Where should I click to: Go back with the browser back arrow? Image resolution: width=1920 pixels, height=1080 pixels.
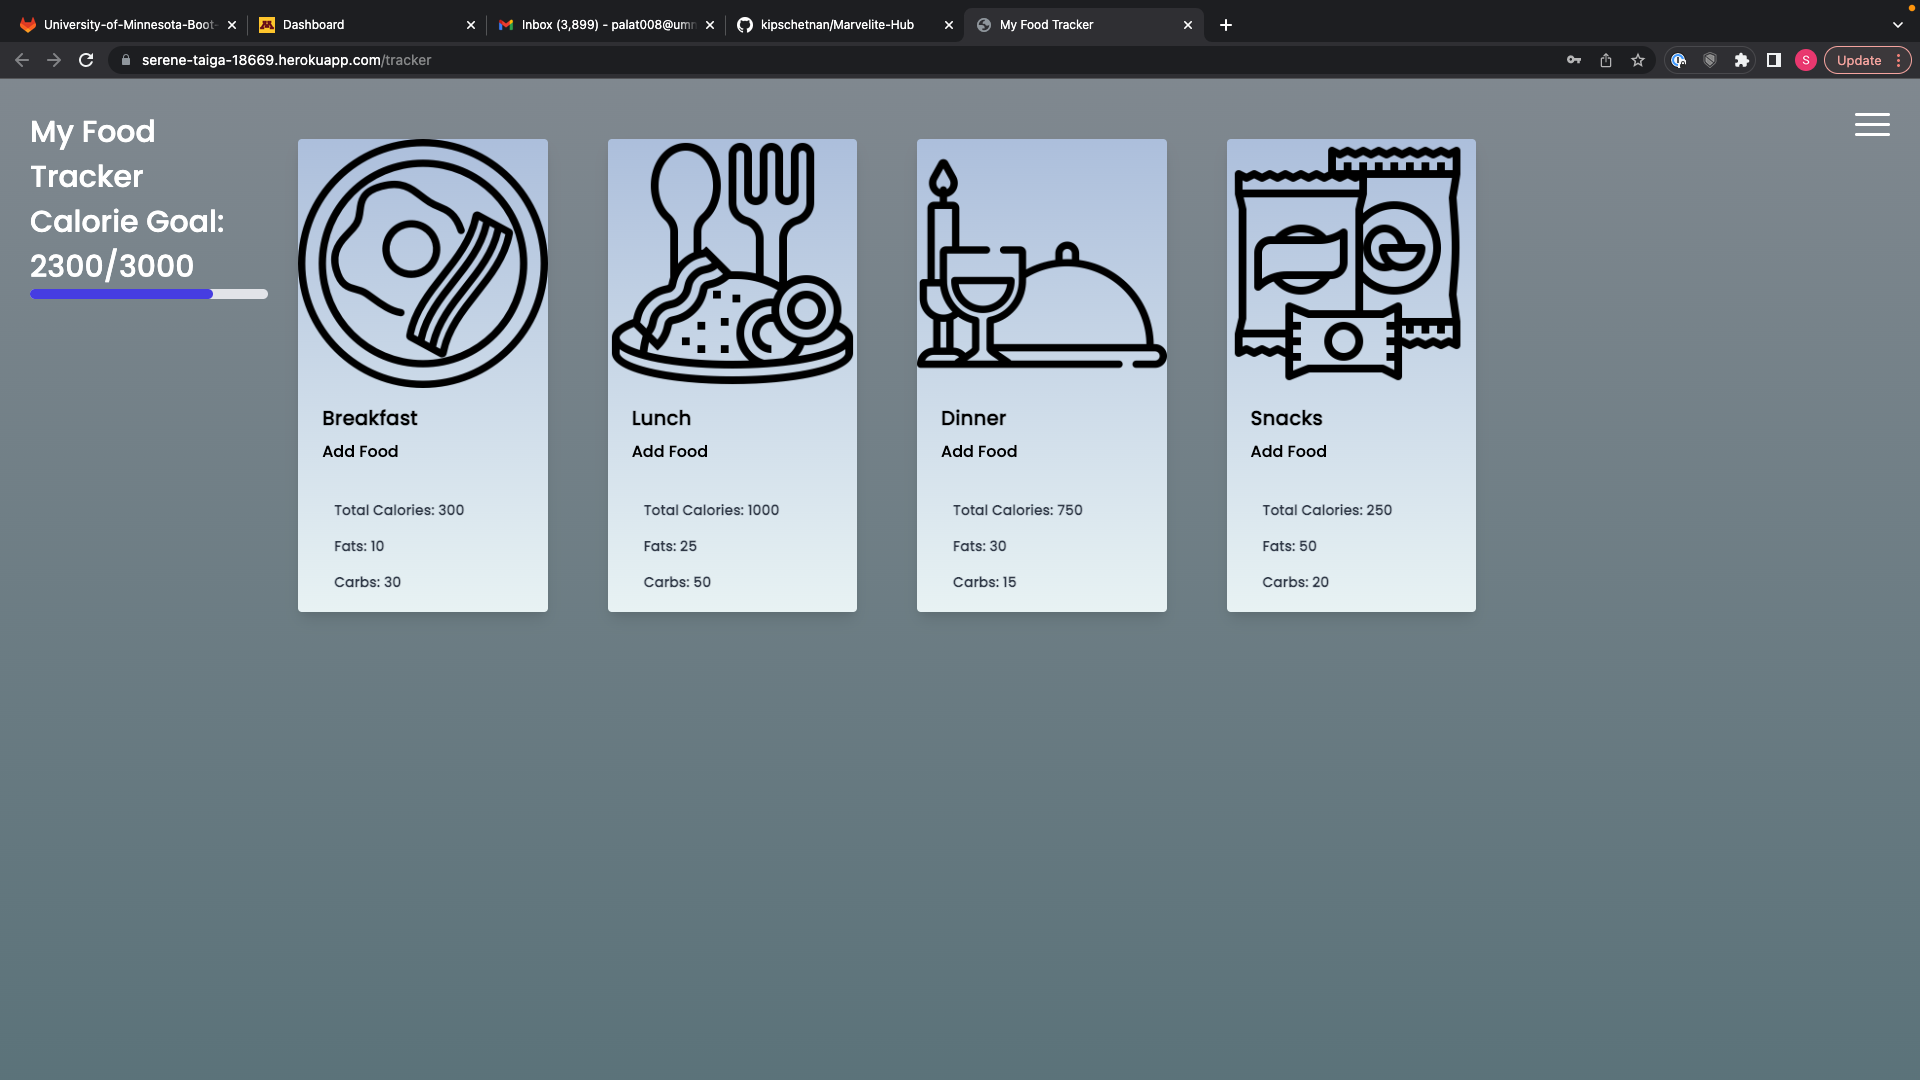coord(22,60)
